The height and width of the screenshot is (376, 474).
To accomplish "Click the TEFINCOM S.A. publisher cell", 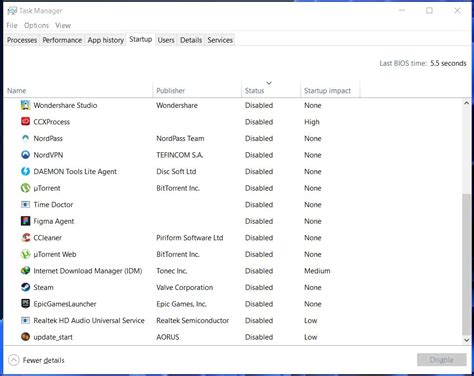I will click(180, 155).
